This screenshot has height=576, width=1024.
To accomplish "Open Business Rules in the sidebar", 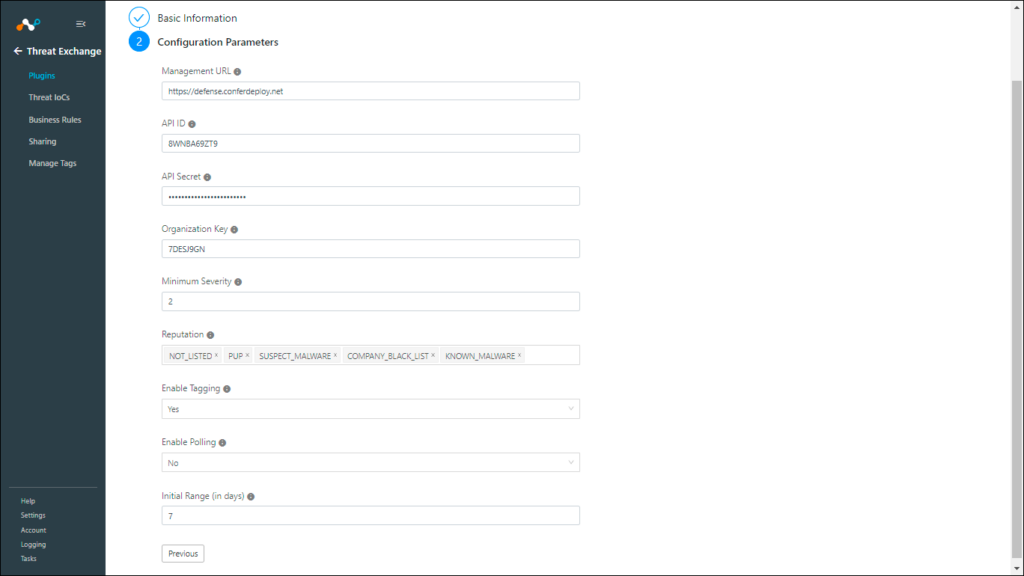I will tap(55, 120).
